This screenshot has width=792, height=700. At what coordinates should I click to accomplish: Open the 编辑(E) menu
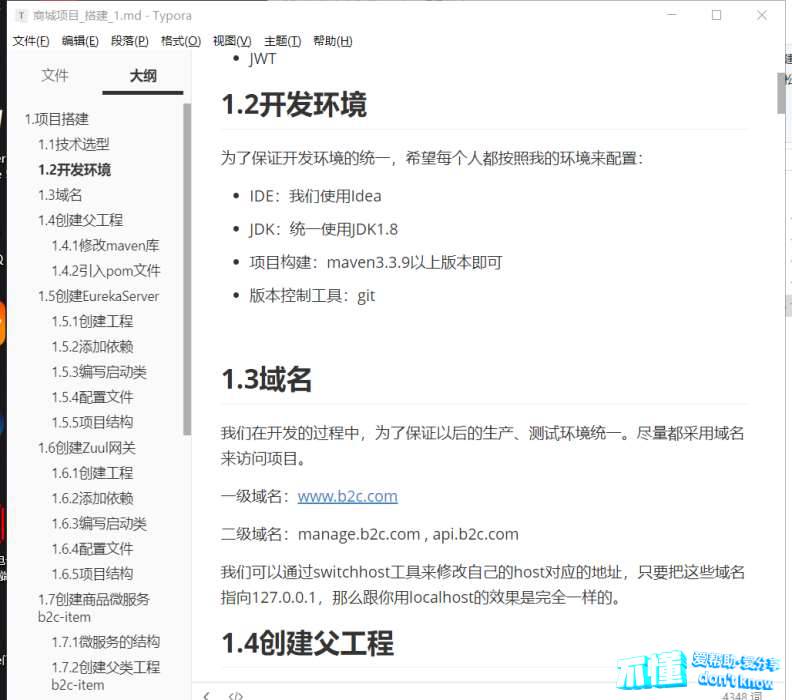tap(80, 41)
